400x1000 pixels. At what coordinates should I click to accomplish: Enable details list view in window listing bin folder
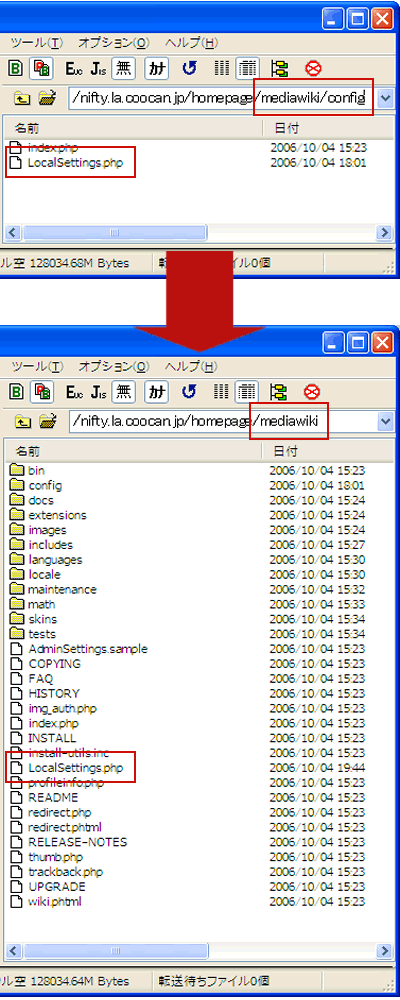click(247, 391)
